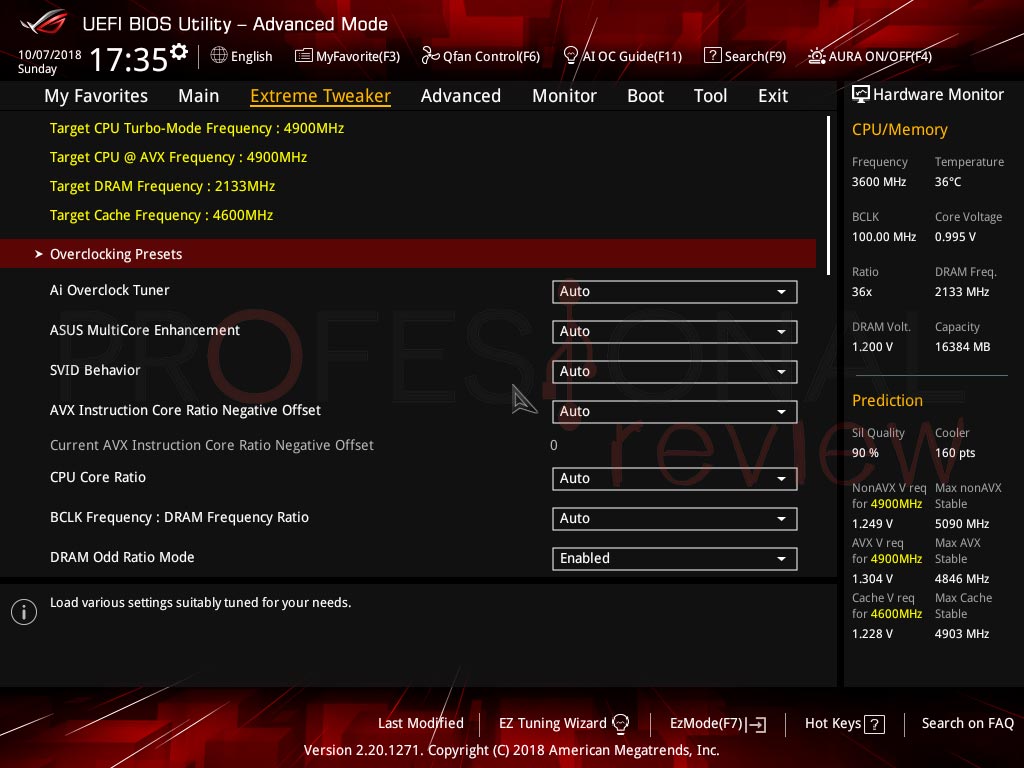Click the MyFavorite list icon

[x=303, y=56]
